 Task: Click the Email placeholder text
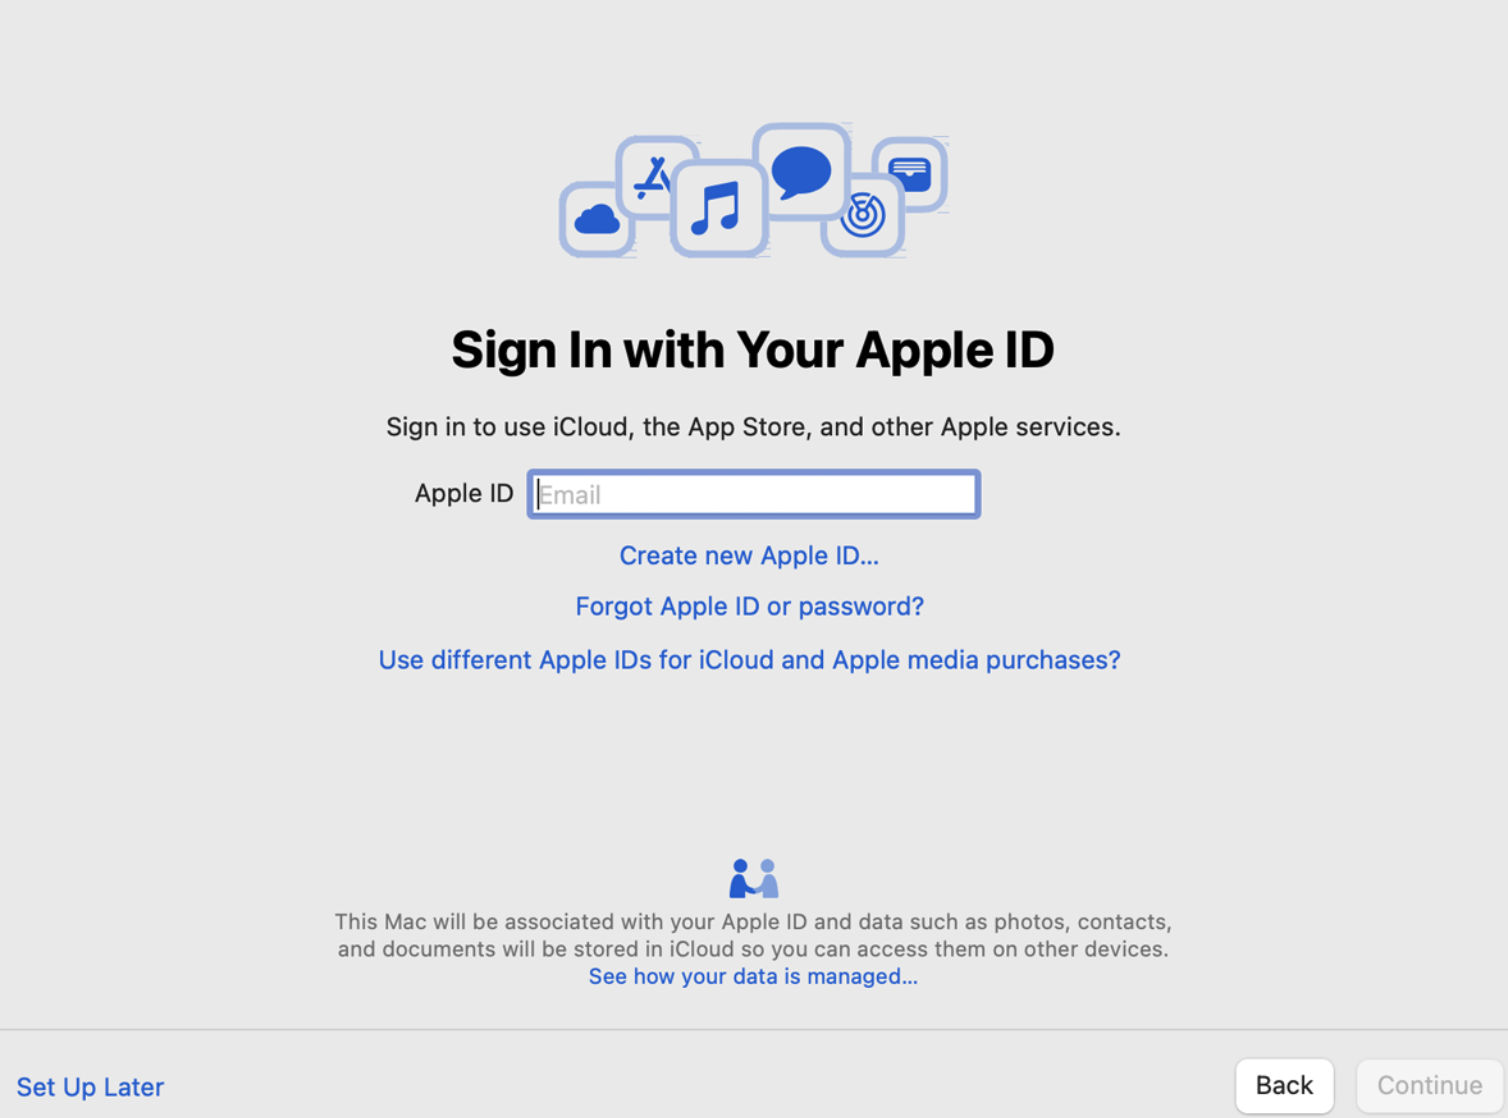click(x=570, y=495)
